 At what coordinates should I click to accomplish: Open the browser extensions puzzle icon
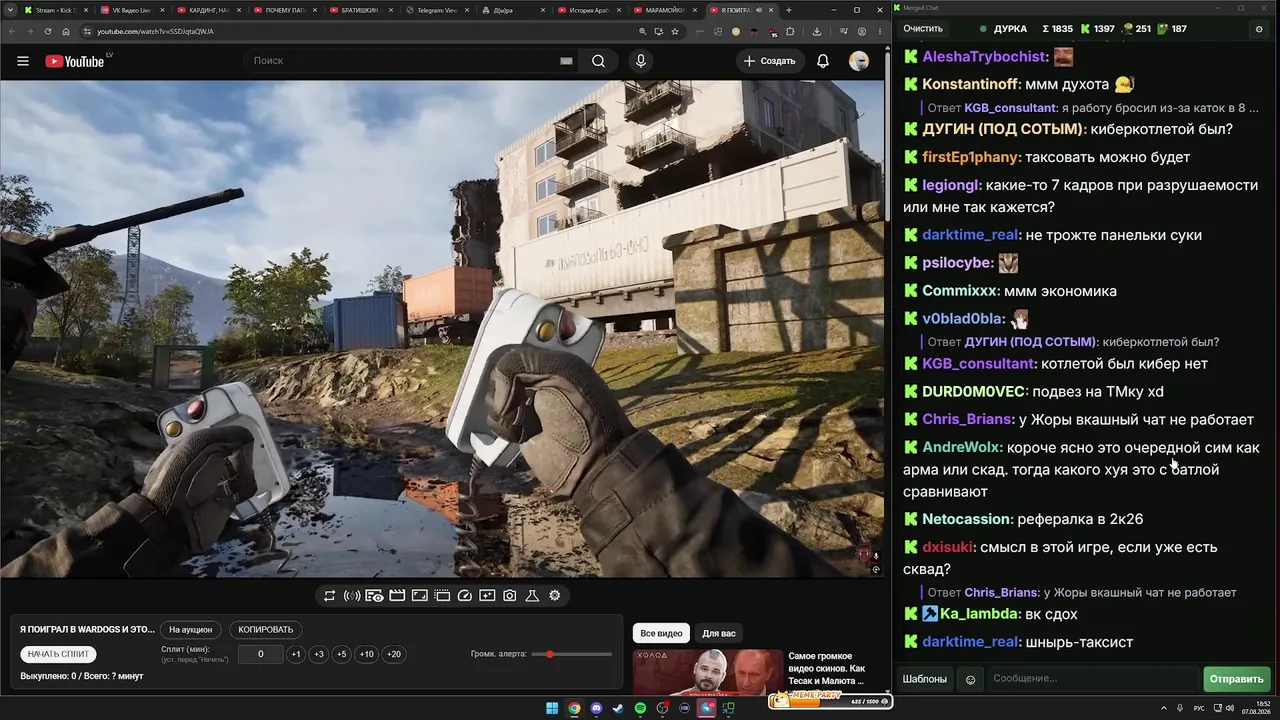point(790,31)
